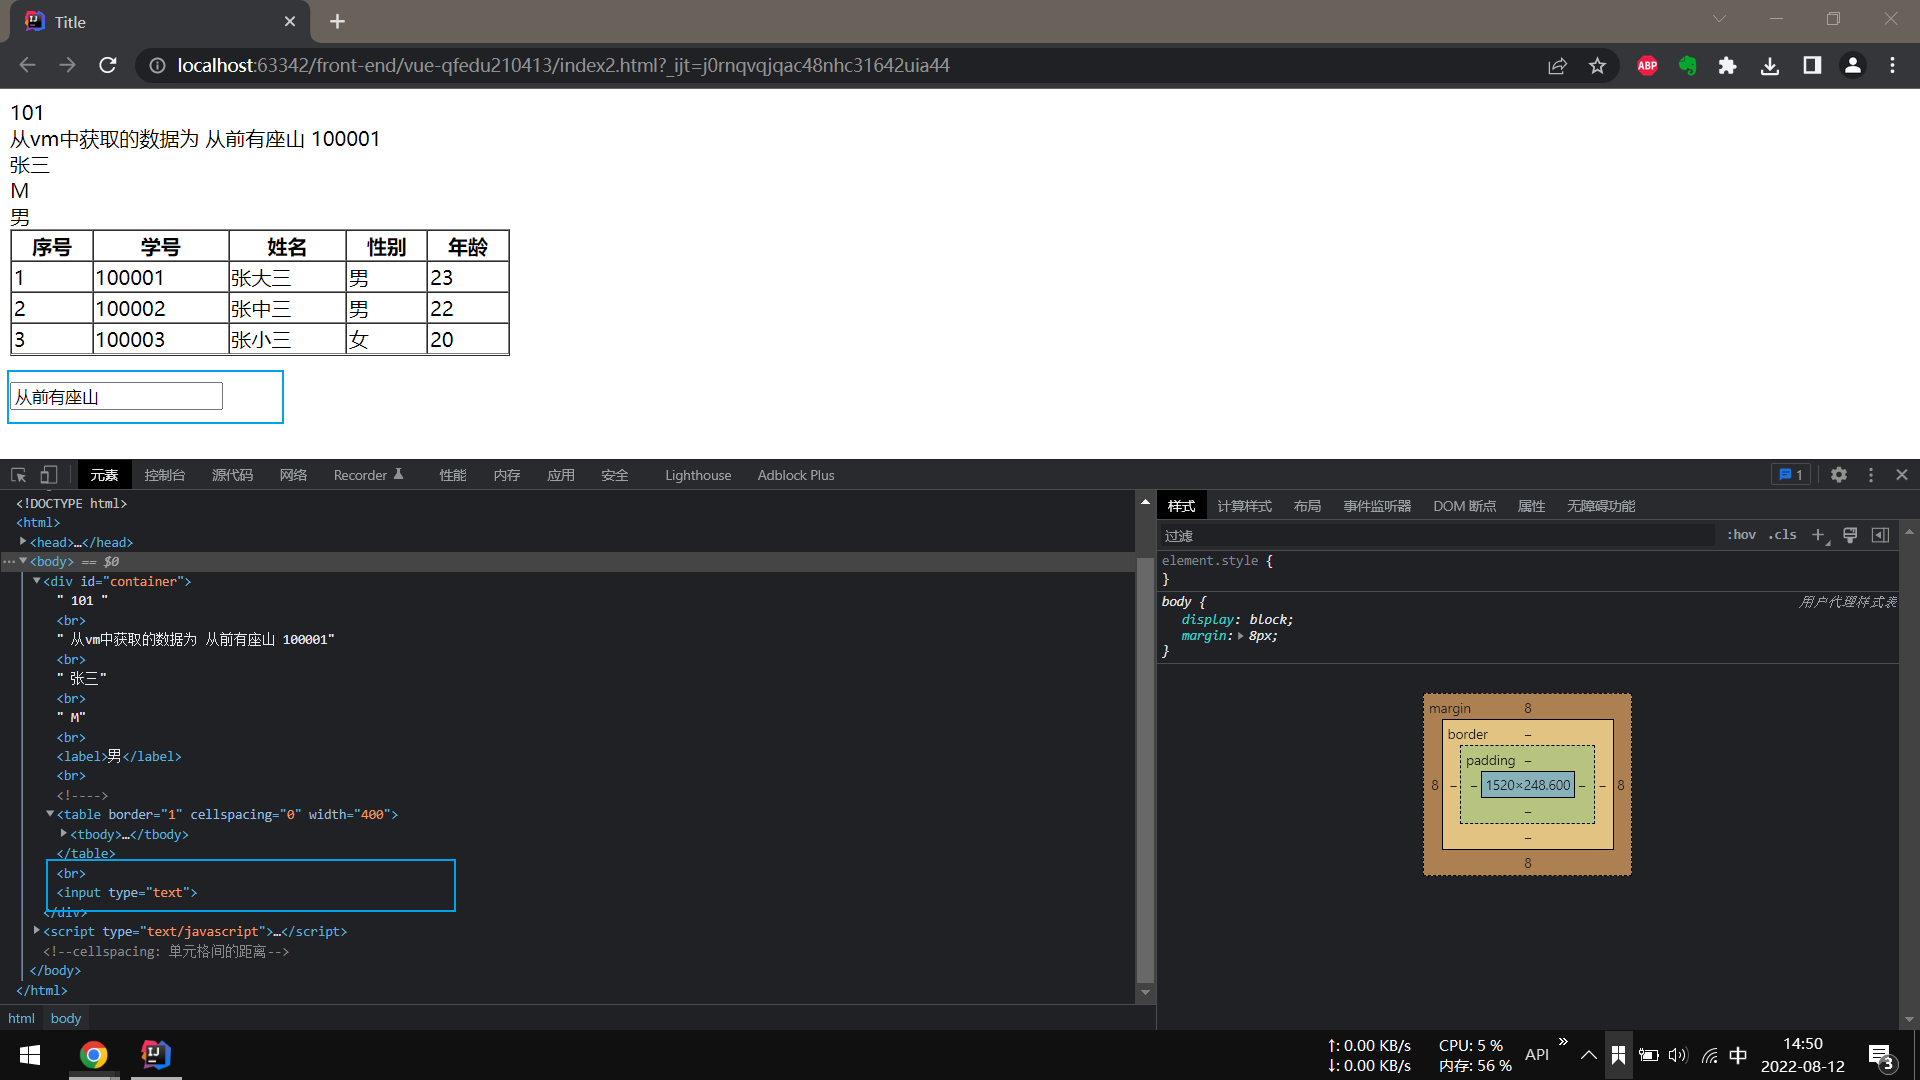Switch to the 源代码 tab
Image resolution: width=1920 pixels, height=1080 pixels.
tap(232, 475)
